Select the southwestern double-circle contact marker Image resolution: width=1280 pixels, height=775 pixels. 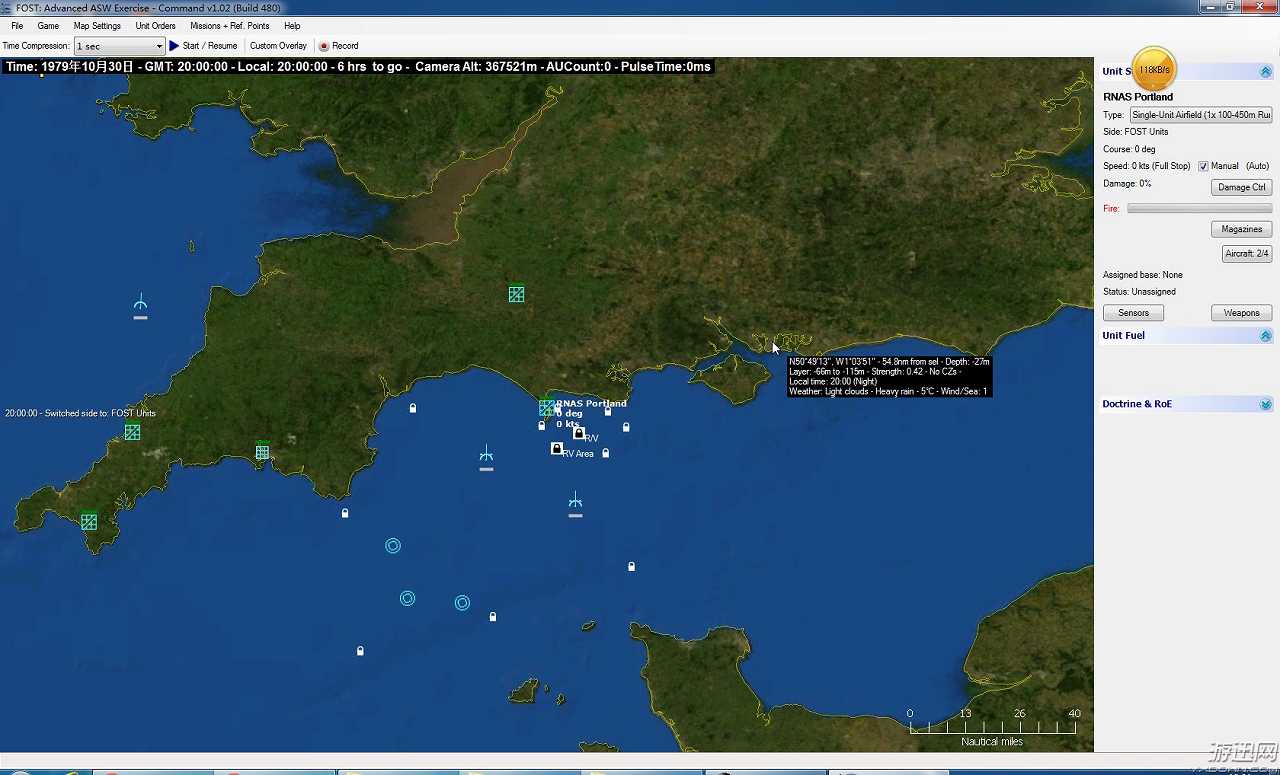[407, 598]
